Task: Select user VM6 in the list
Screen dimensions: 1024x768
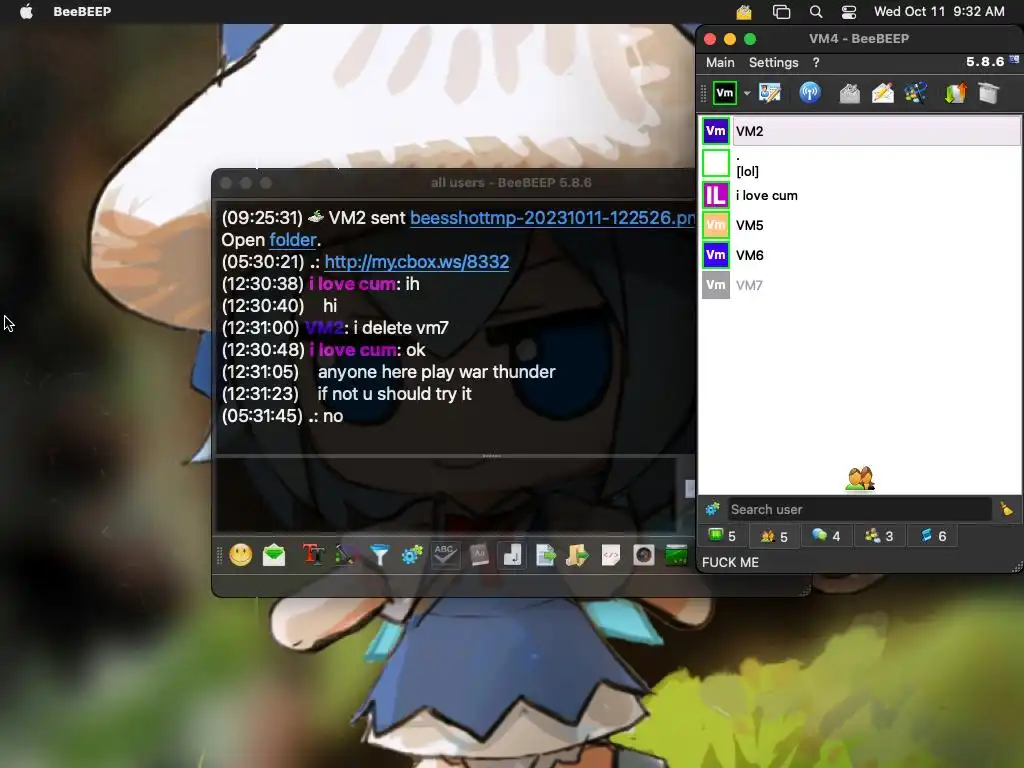Action: (860, 255)
